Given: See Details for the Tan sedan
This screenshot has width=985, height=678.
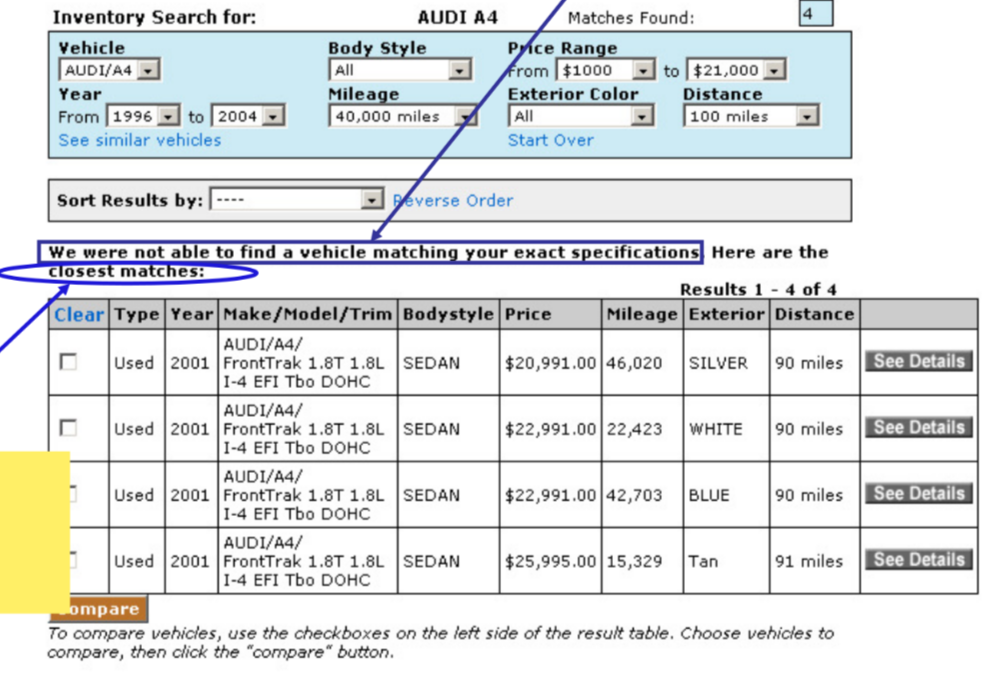Looking at the screenshot, I should point(919,559).
